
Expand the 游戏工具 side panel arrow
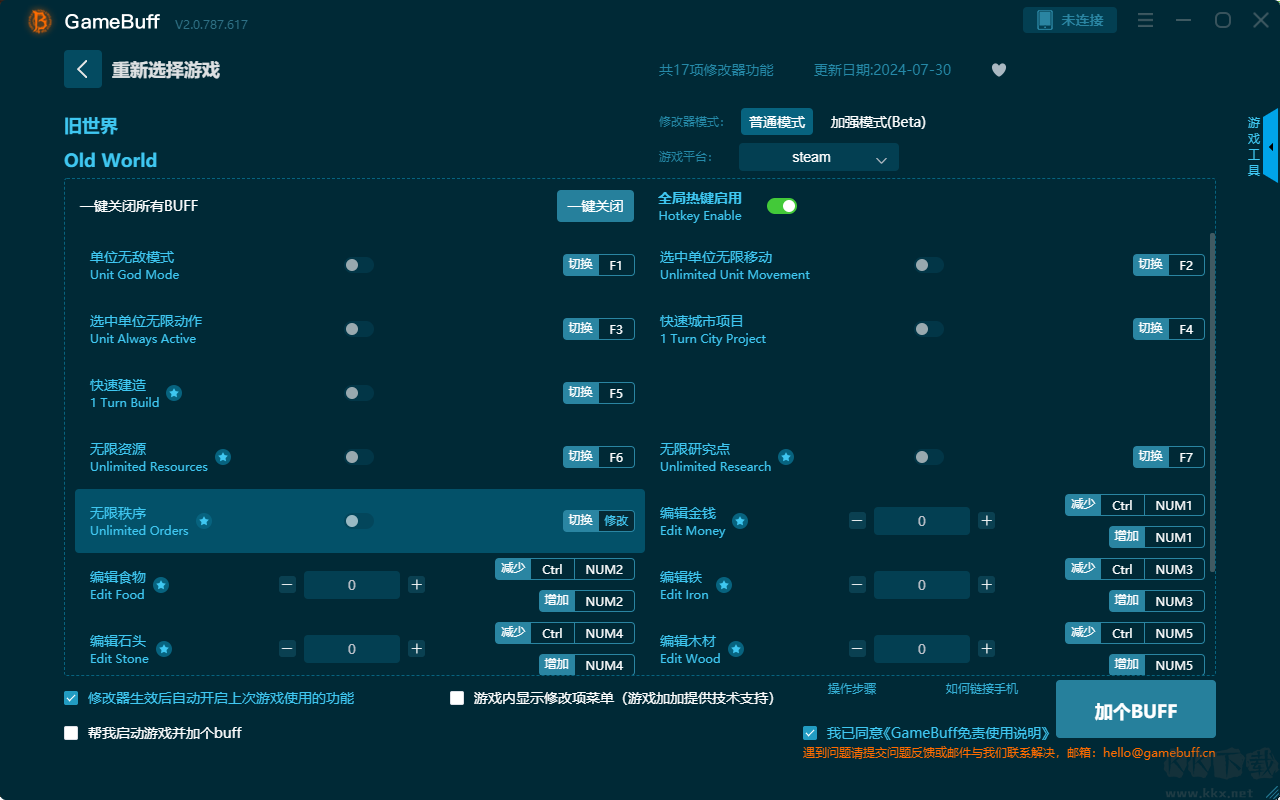1270,147
